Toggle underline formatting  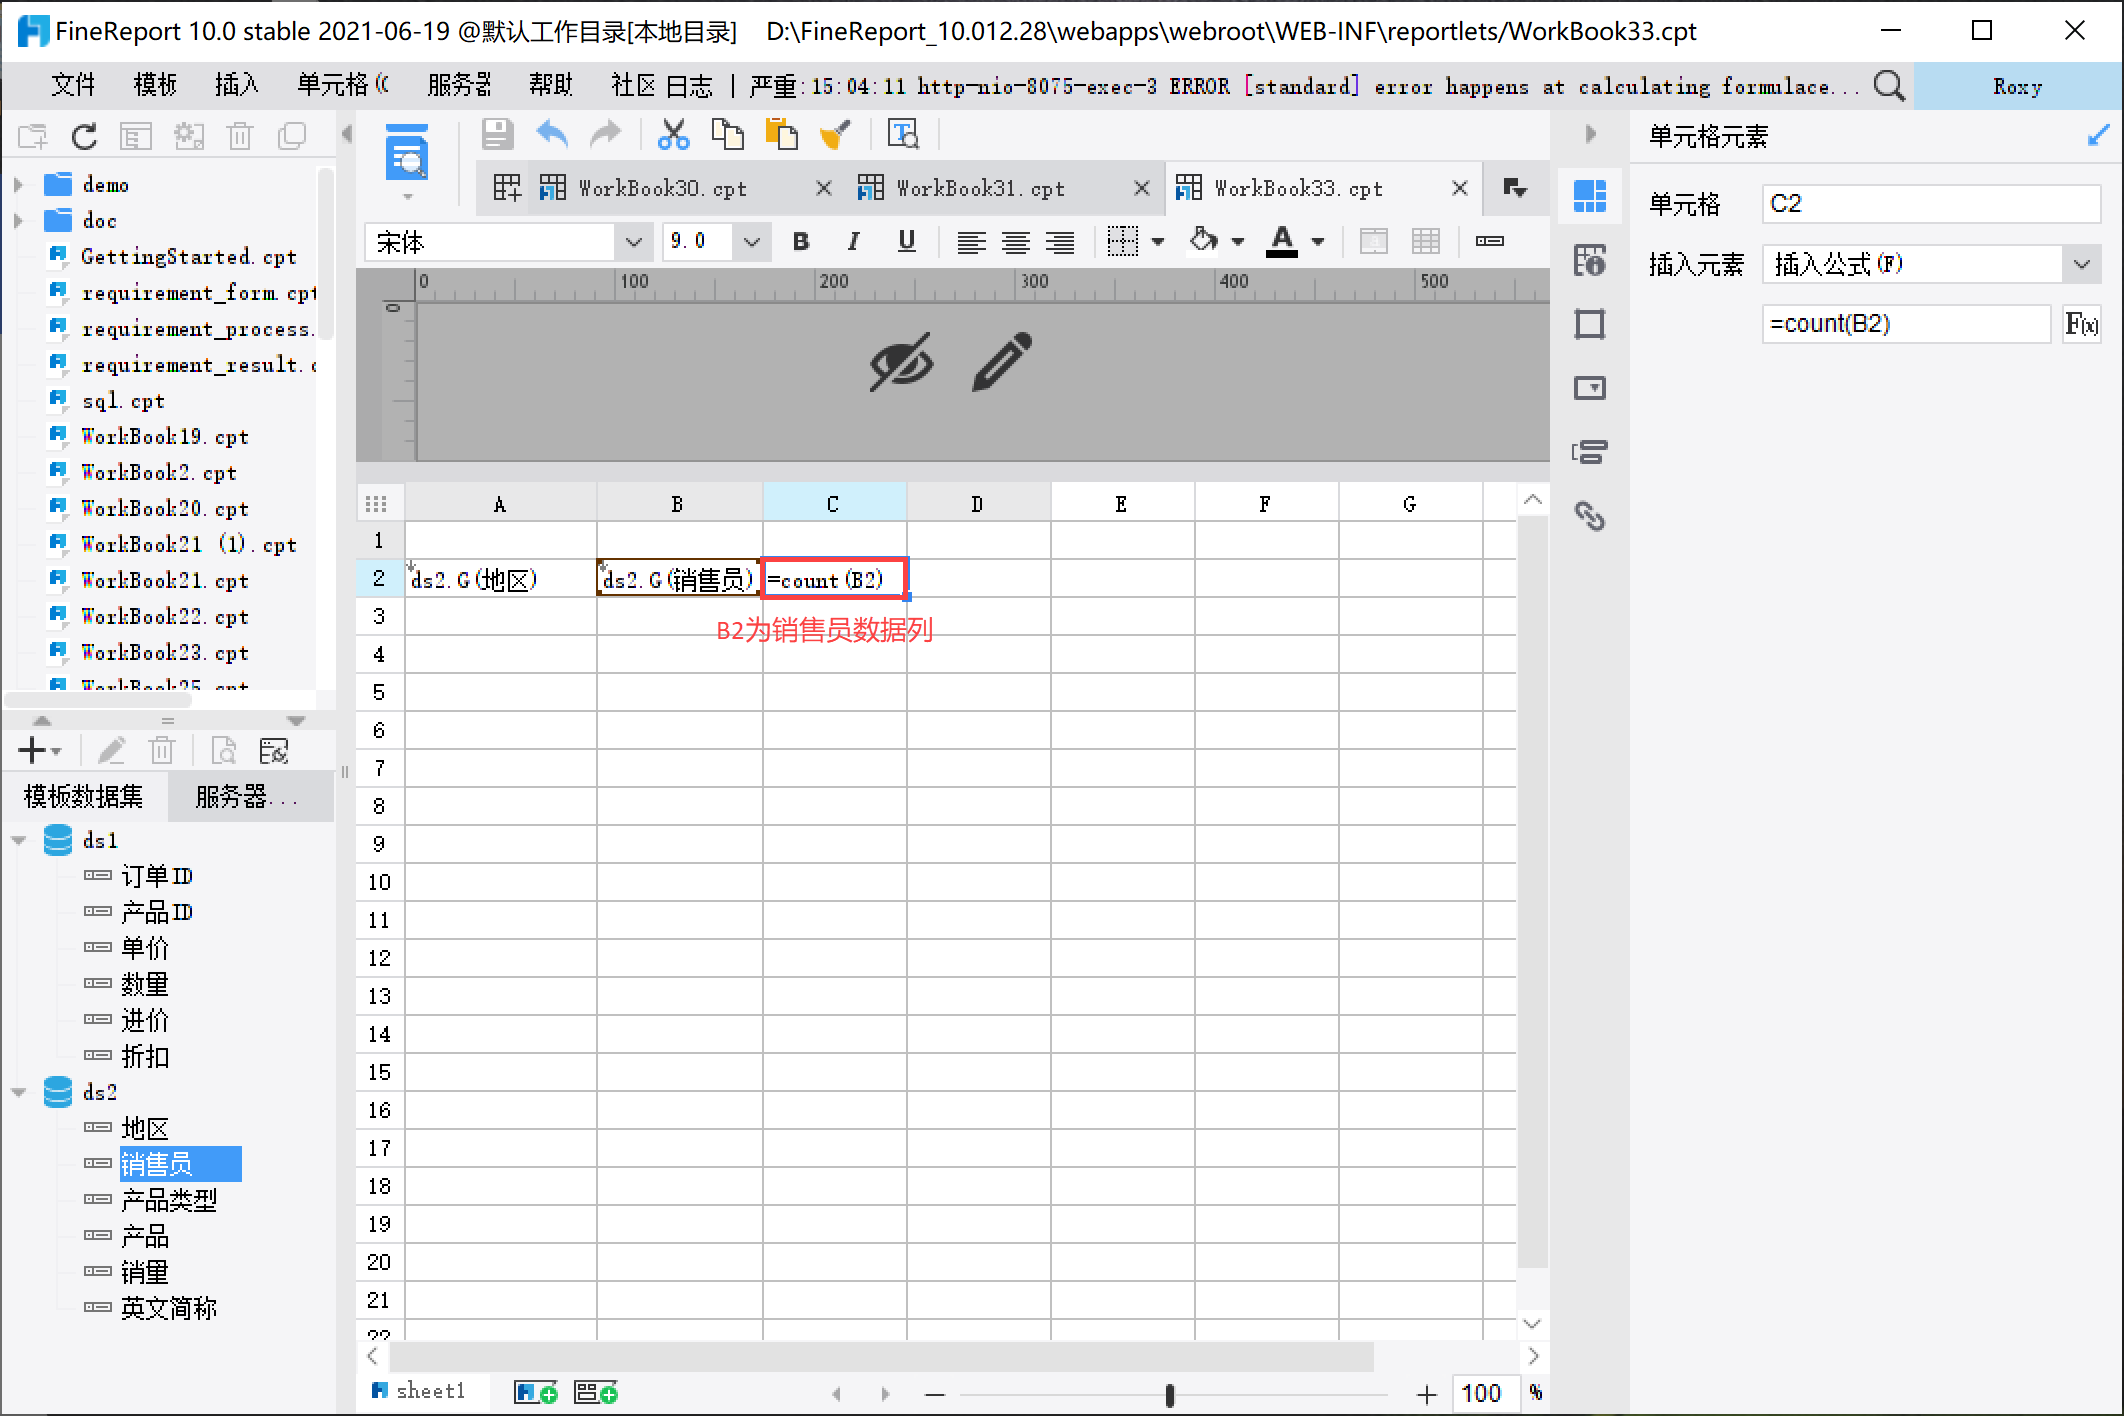[x=906, y=241]
